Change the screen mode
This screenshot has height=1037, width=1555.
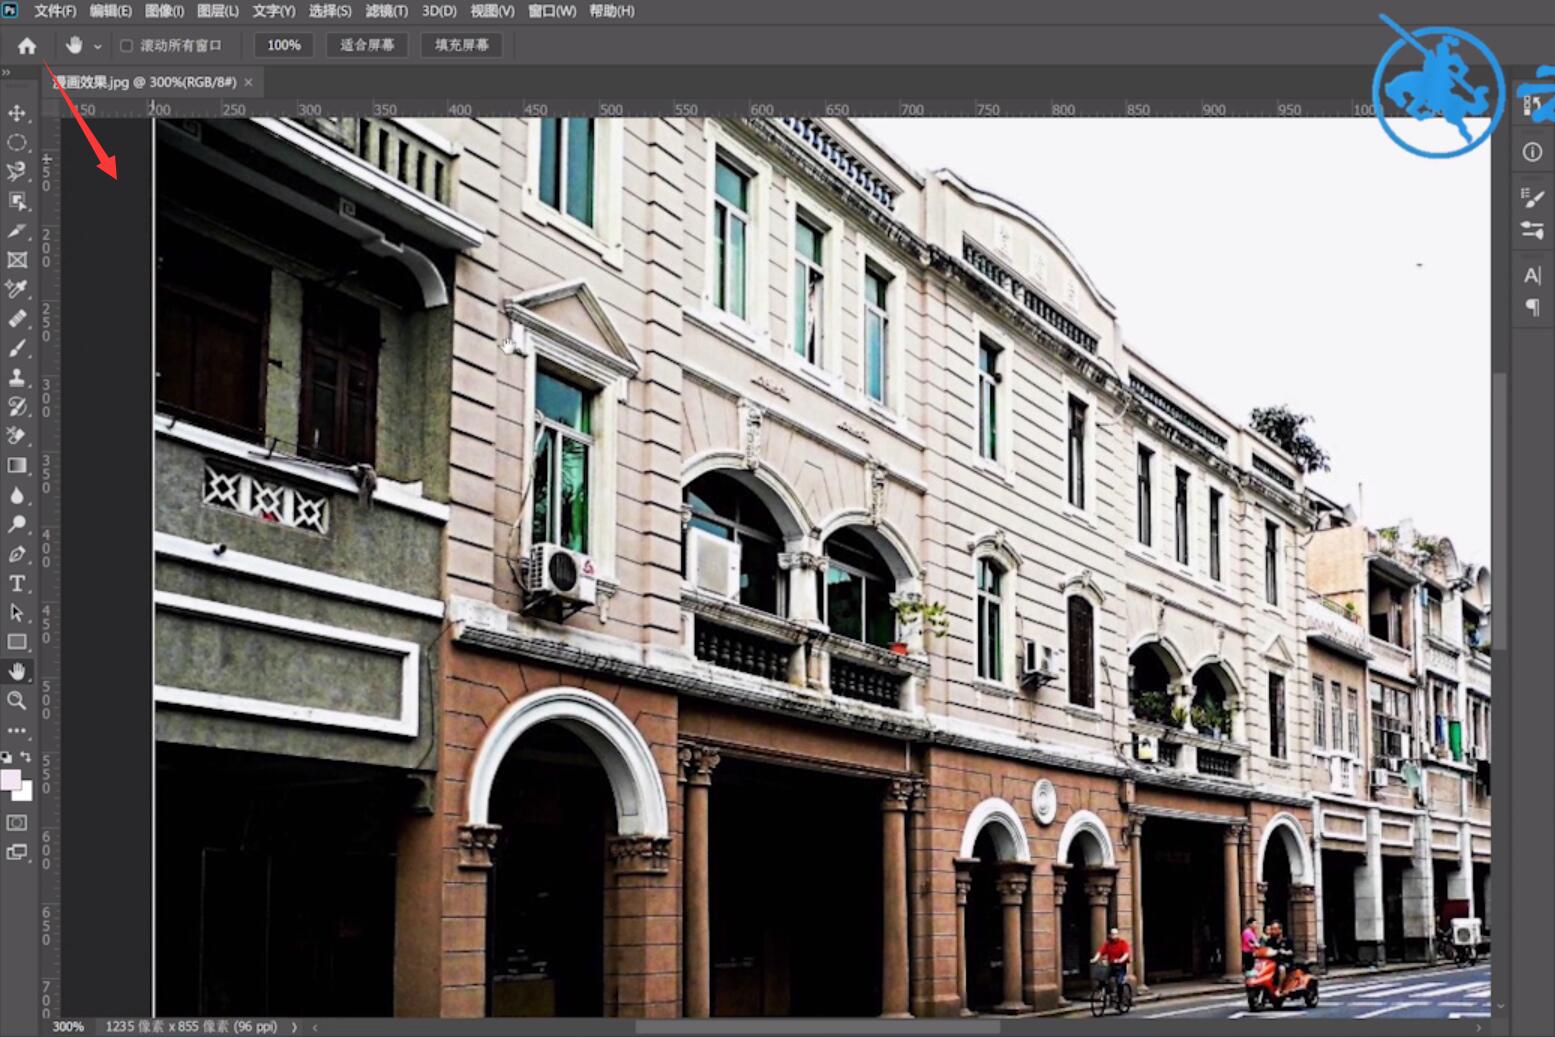tap(17, 852)
